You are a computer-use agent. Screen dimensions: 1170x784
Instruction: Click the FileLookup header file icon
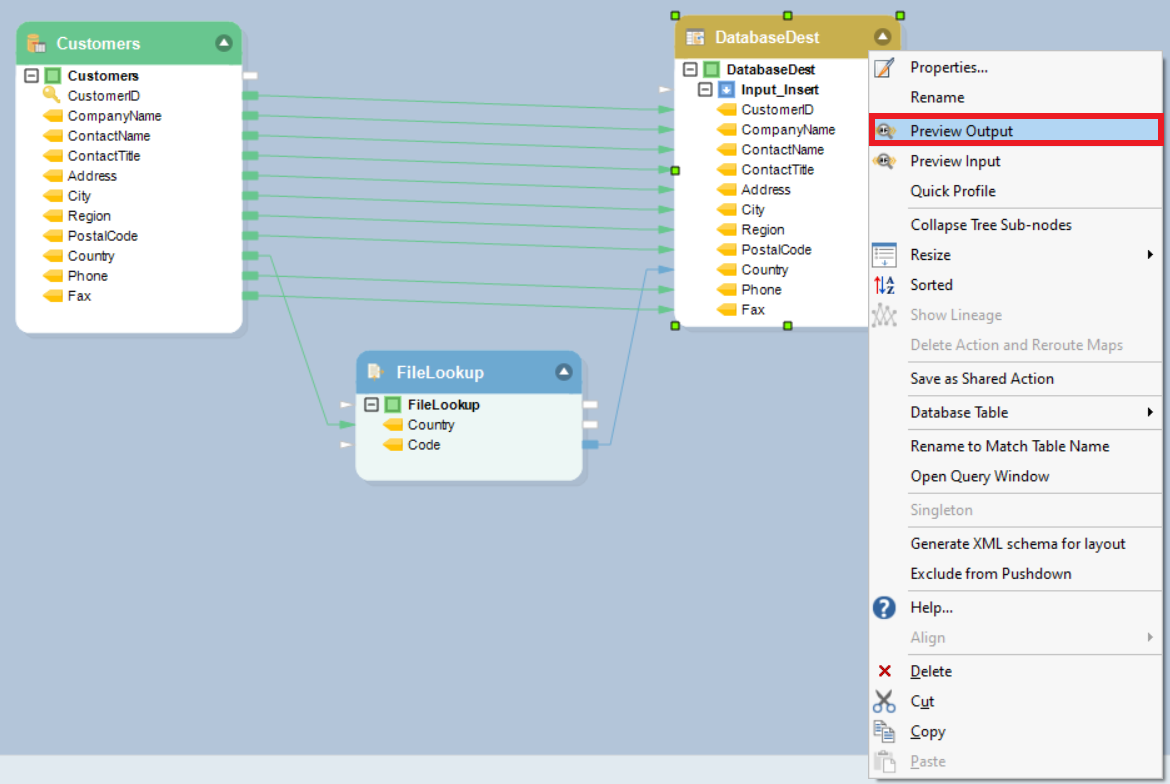pos(375,372)
